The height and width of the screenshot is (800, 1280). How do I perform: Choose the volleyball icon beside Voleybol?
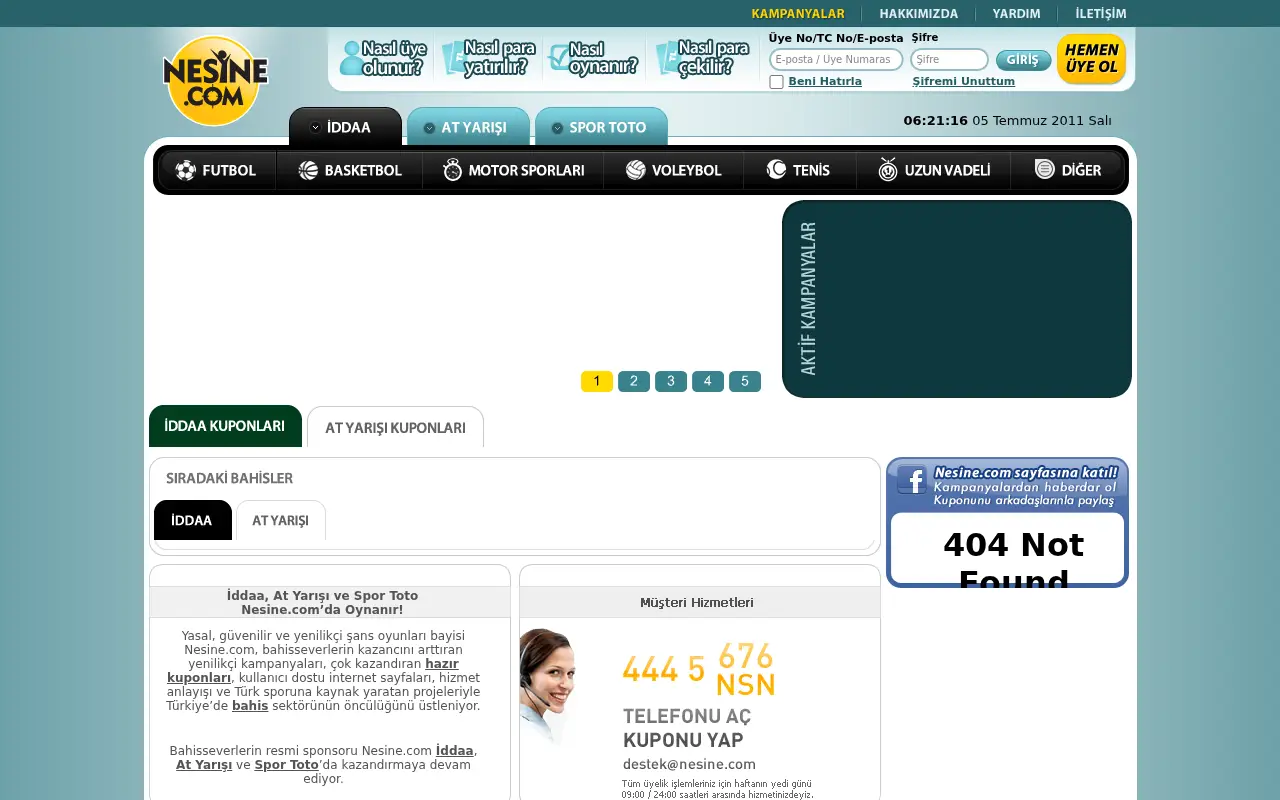click(636, 170)
